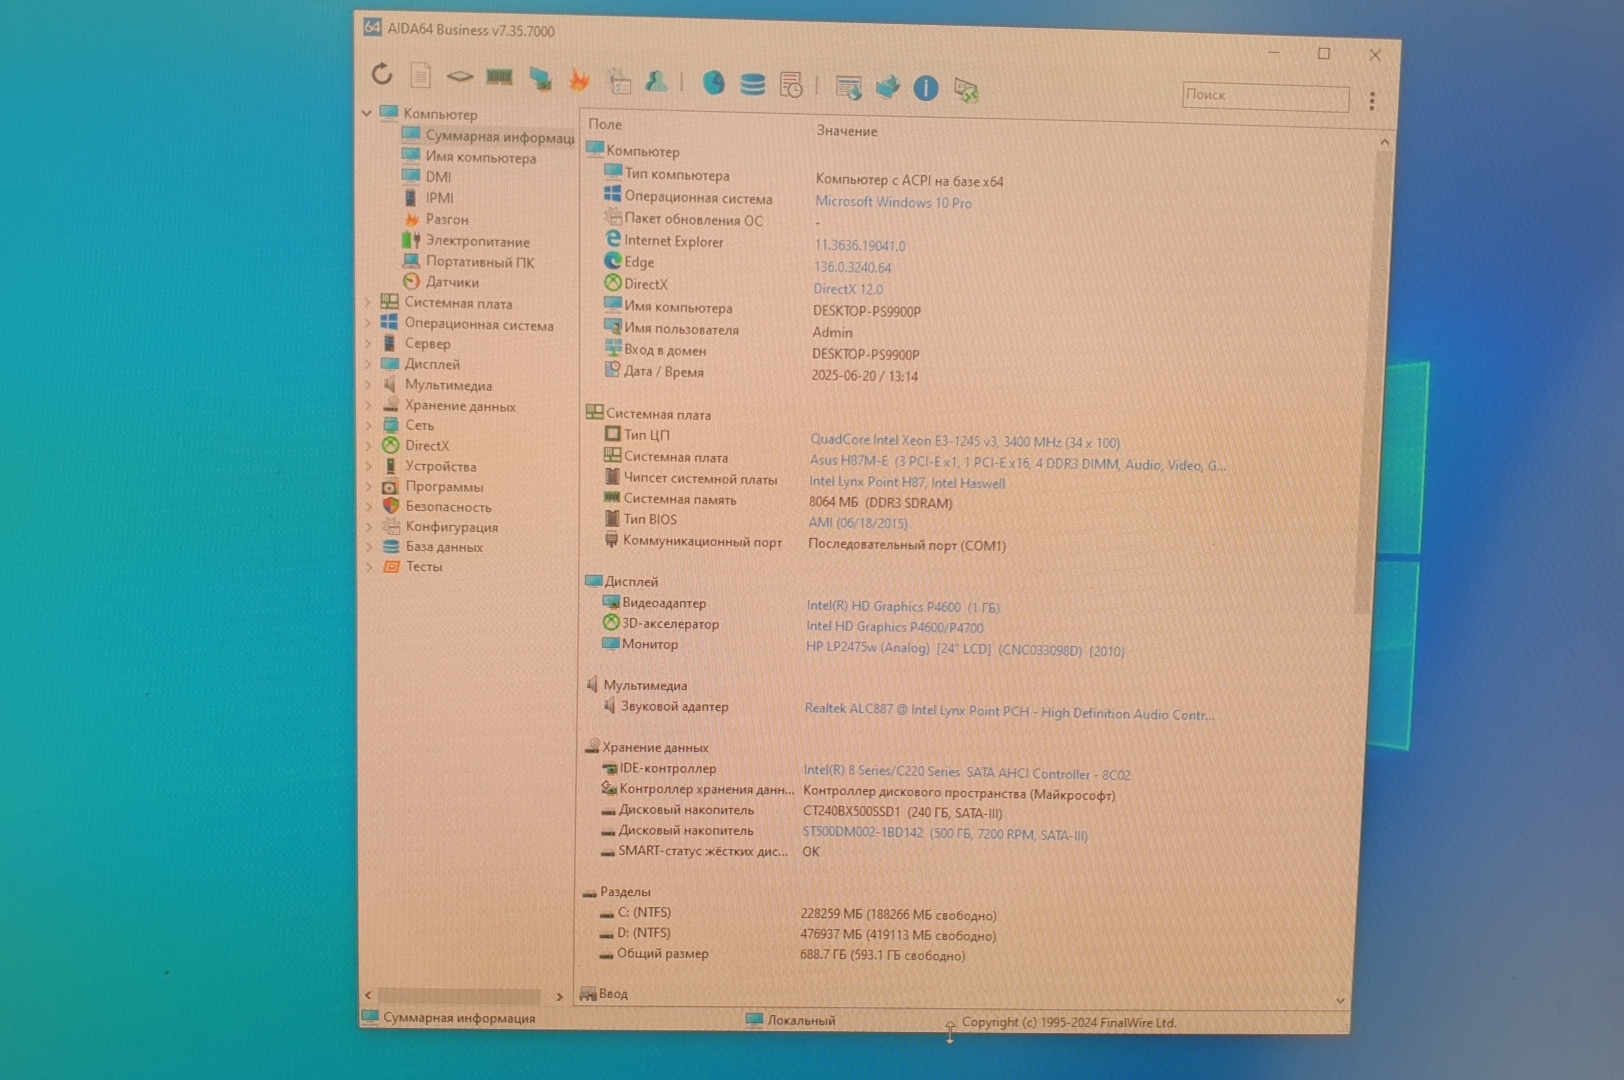The image size is (1624, 1080).
Task: Select Датчики in the sidebar tree
Action: pos(451,282)
